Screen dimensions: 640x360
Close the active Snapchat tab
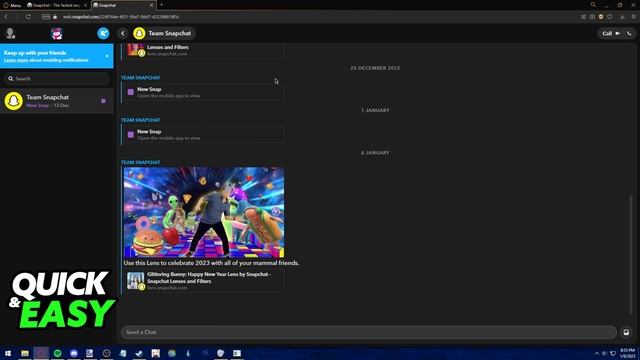coord(151,5)
